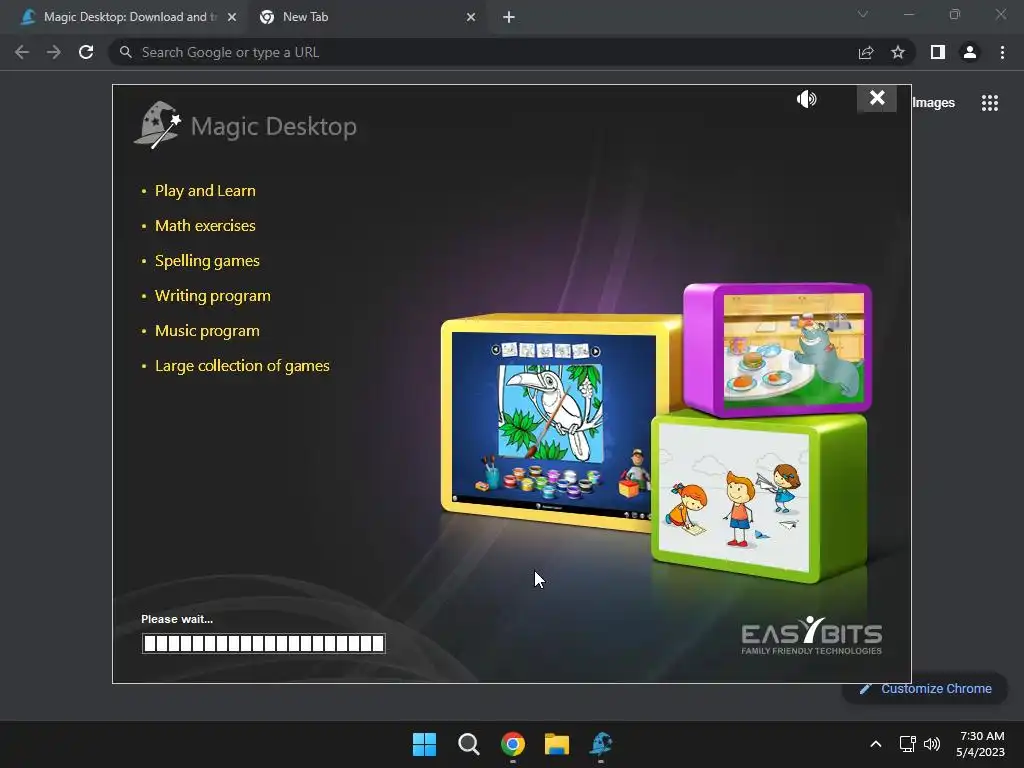Bookmark this tab with the star icon
The width and height of the screenshot is (1024, 768).
898,52
